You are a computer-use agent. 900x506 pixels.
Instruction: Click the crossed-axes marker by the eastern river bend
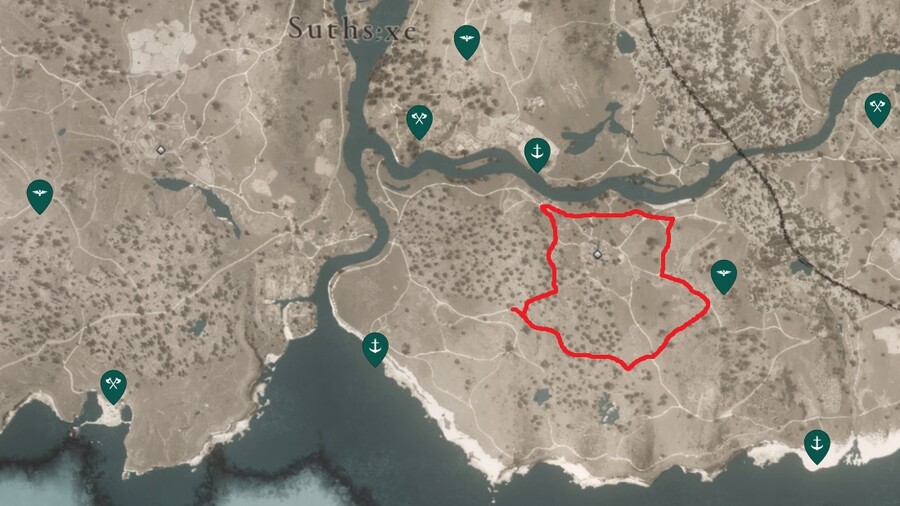[x=878, y=110]
